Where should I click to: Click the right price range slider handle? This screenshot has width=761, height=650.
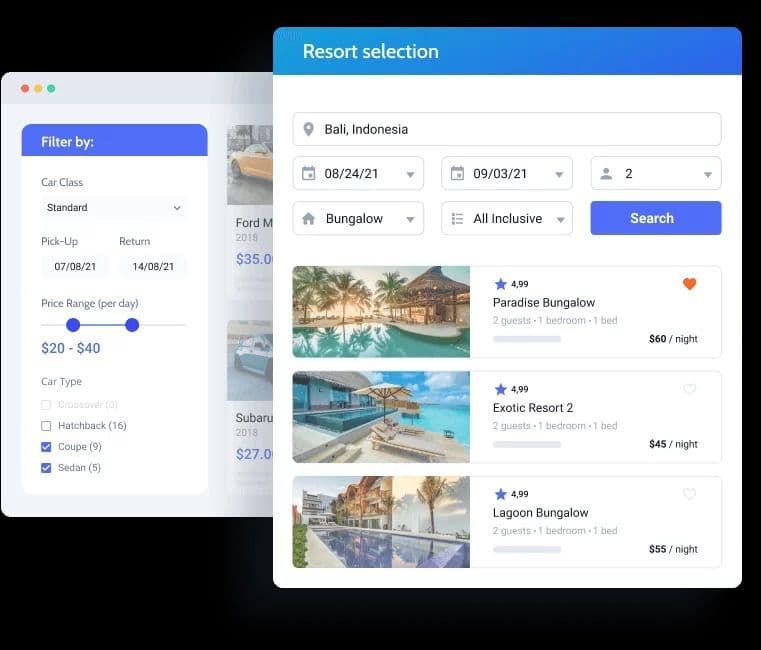(x=132, y=325)
